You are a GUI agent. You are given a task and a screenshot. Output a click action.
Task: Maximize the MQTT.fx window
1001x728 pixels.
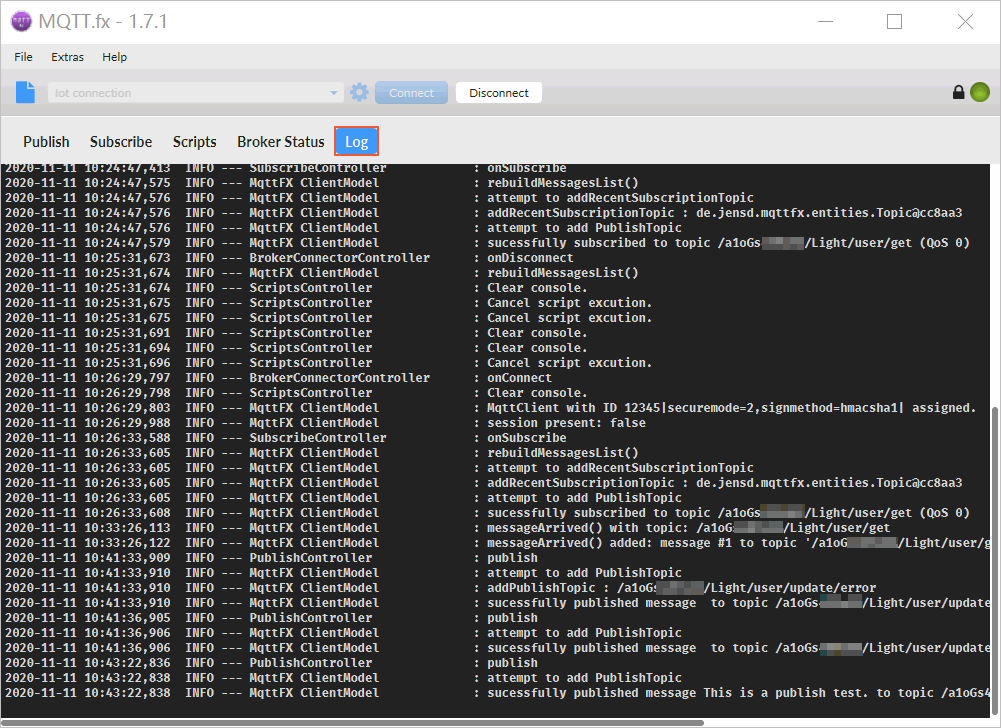(894, 22)
